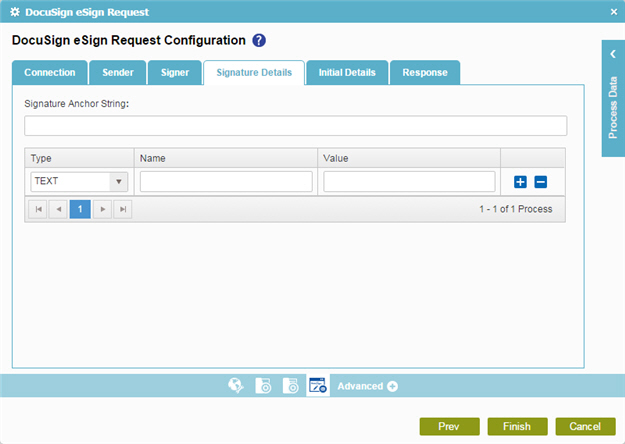
Task: Click the Prev button
Action: coord(449,426)
